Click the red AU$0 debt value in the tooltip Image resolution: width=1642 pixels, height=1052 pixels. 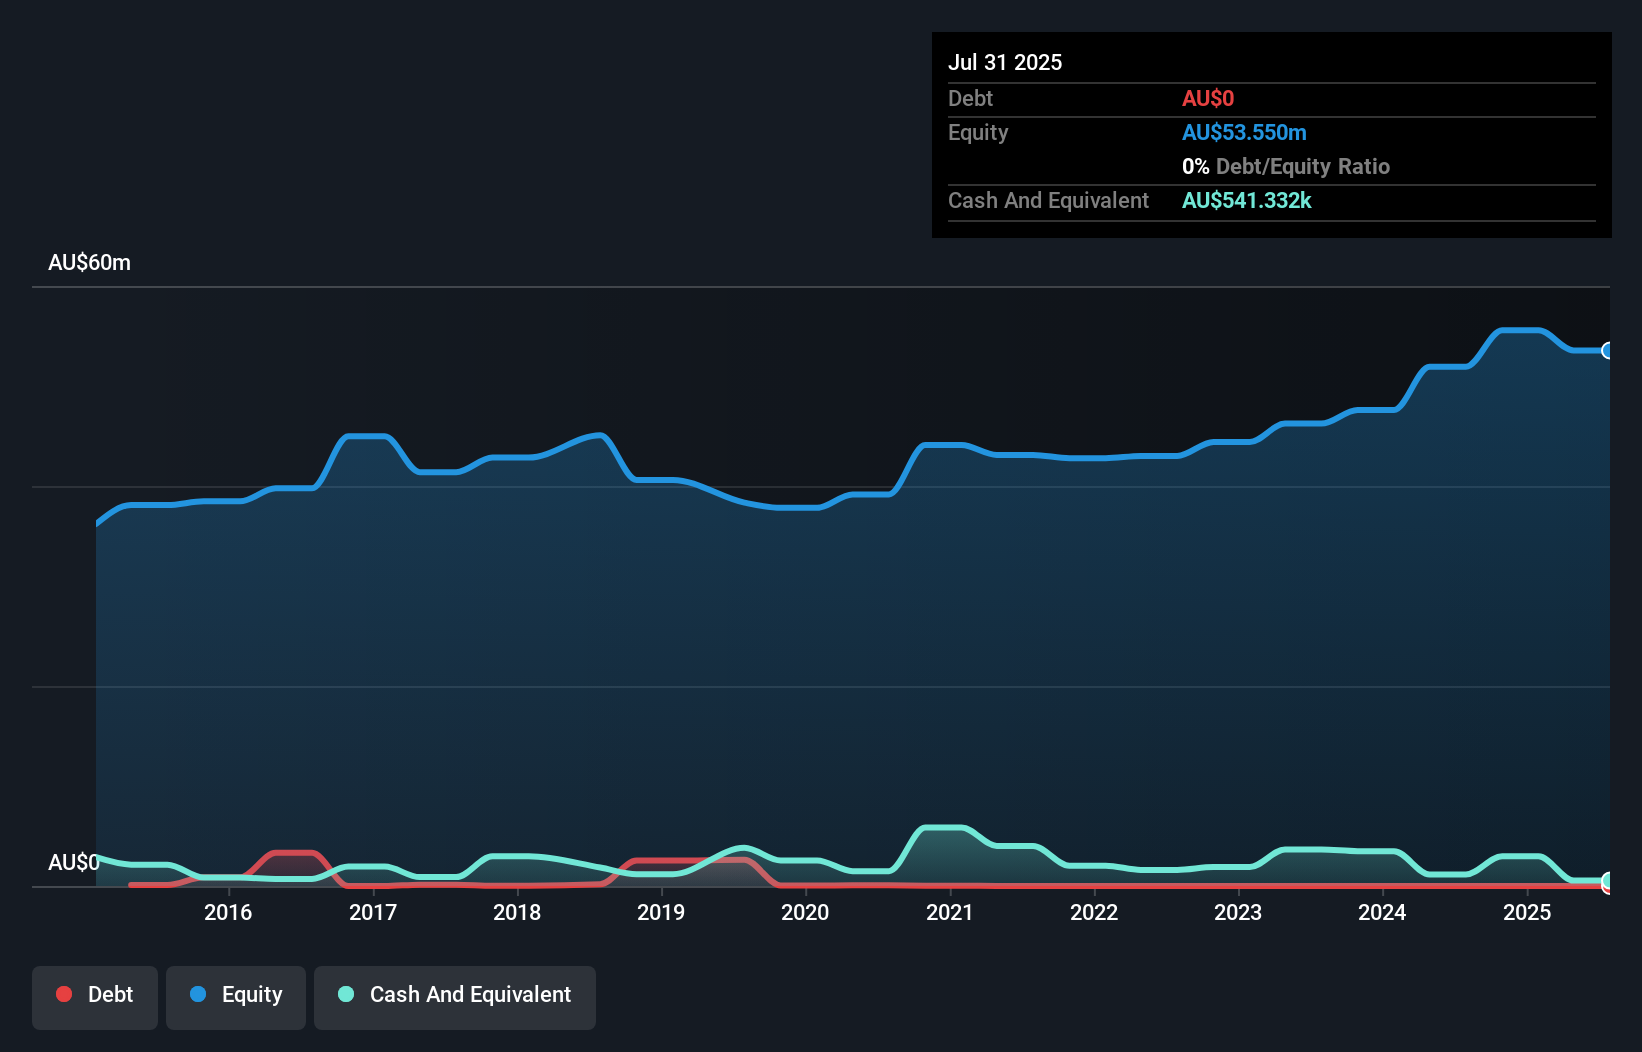click(x=1209, y=98)
